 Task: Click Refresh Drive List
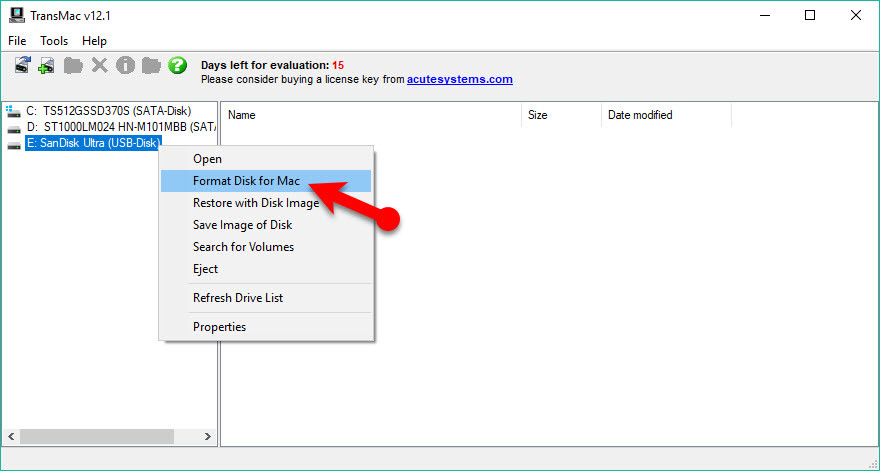[266, 298]
